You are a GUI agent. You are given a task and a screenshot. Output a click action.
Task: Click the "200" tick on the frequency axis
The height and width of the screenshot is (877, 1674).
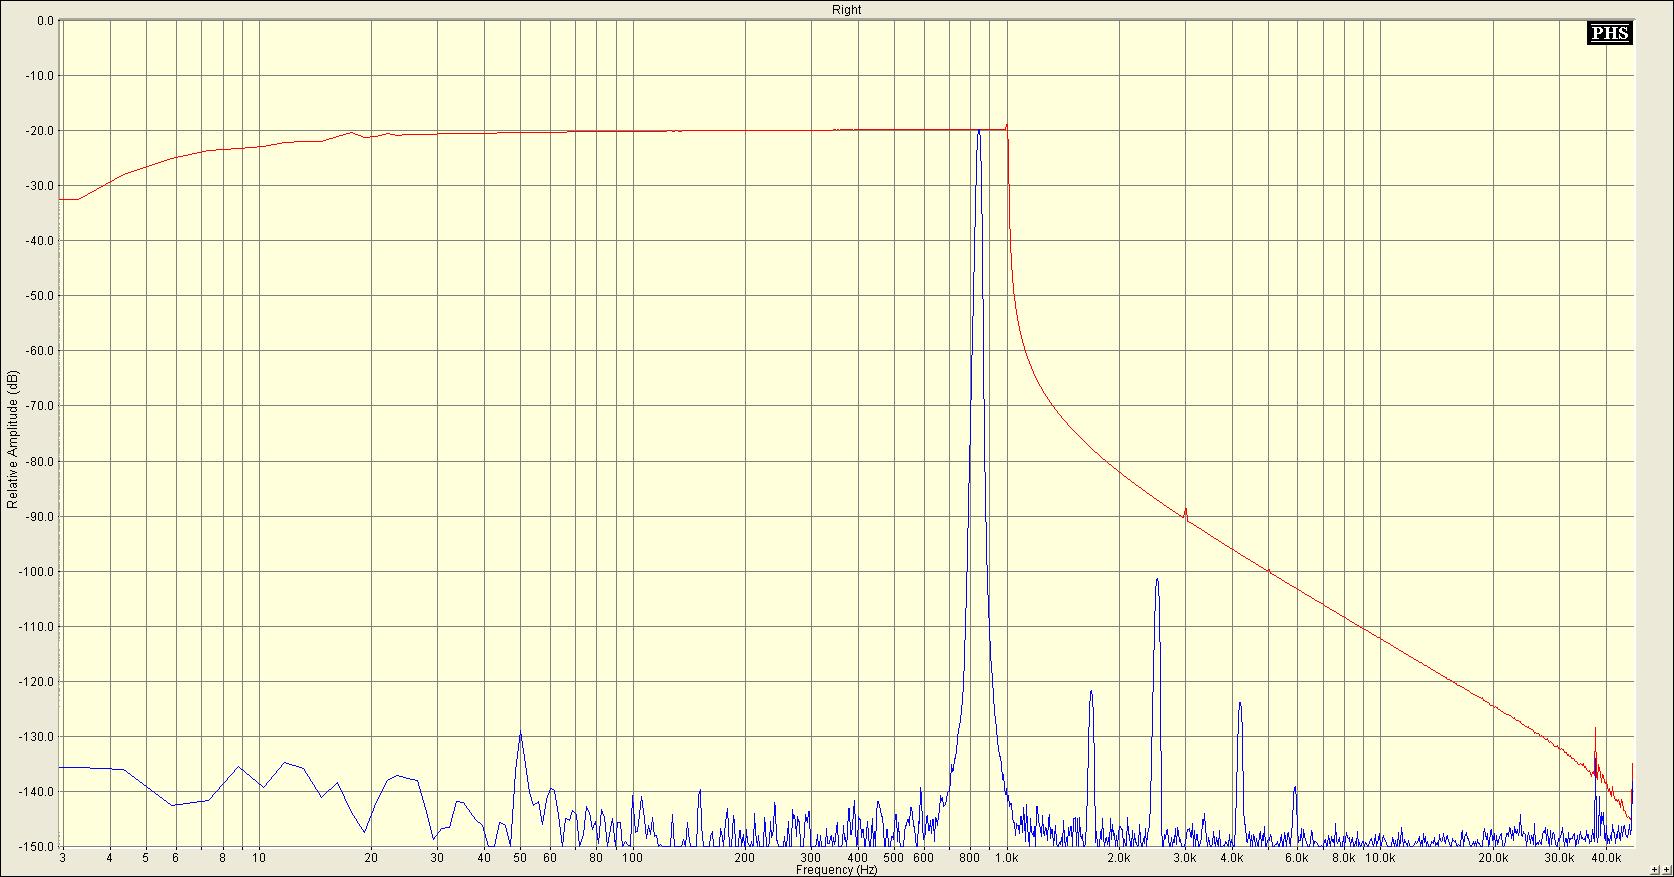point(744,858)
